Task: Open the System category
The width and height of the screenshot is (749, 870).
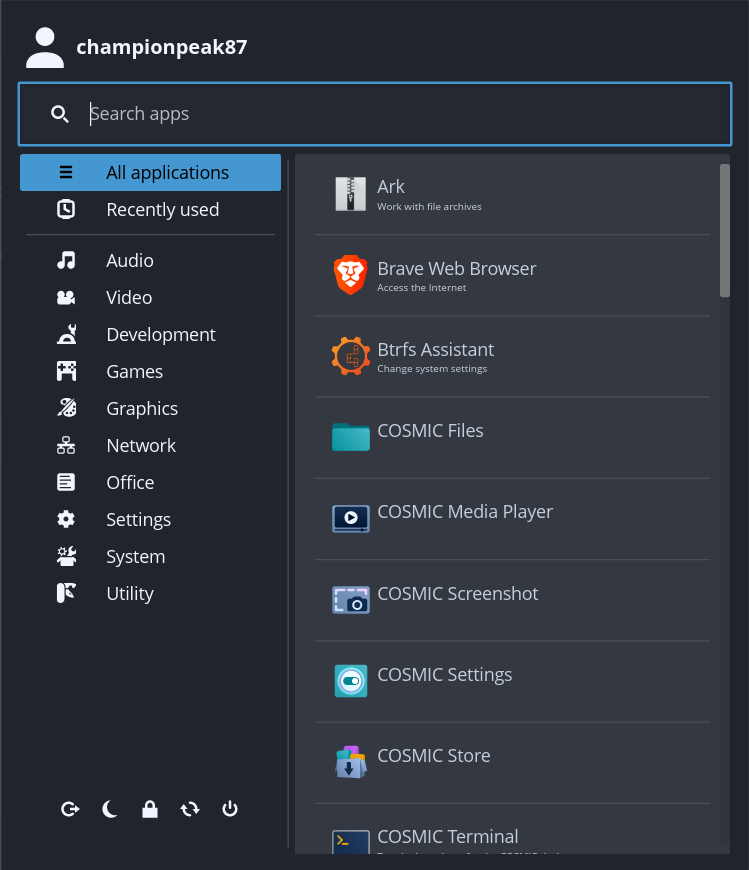Action: [150, 557]
